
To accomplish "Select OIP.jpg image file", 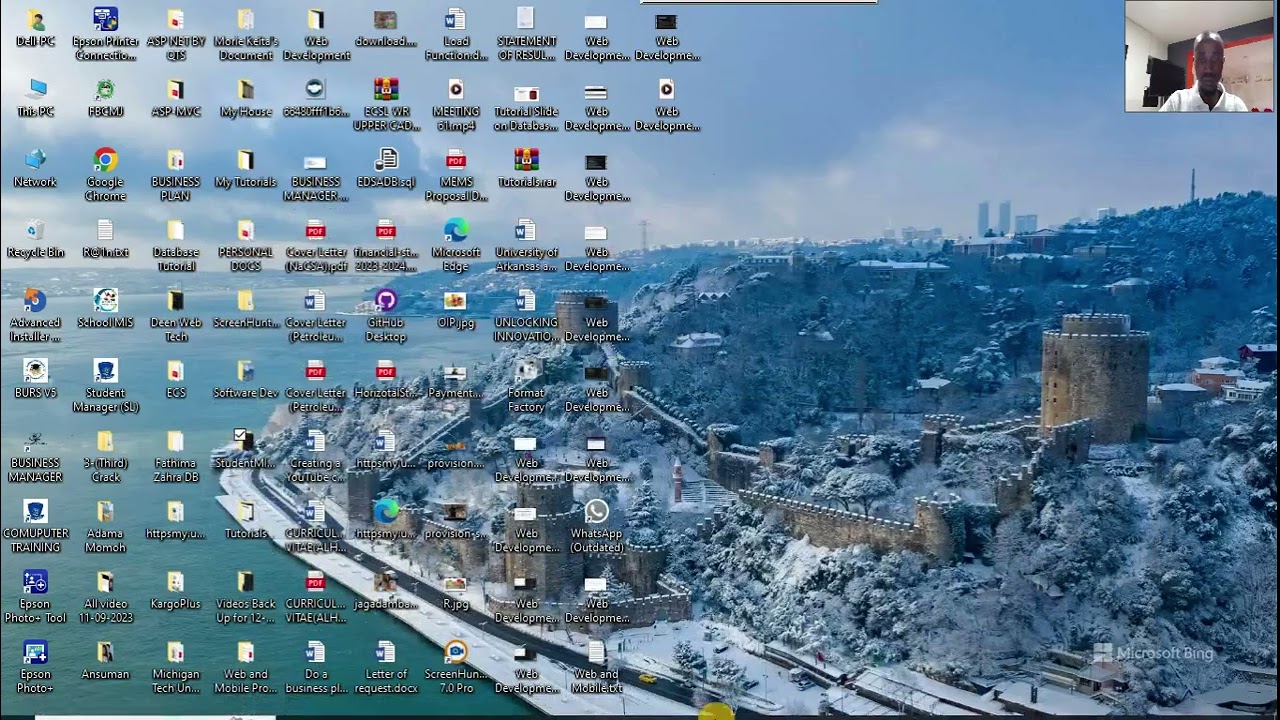I will (x=456, y=309).
